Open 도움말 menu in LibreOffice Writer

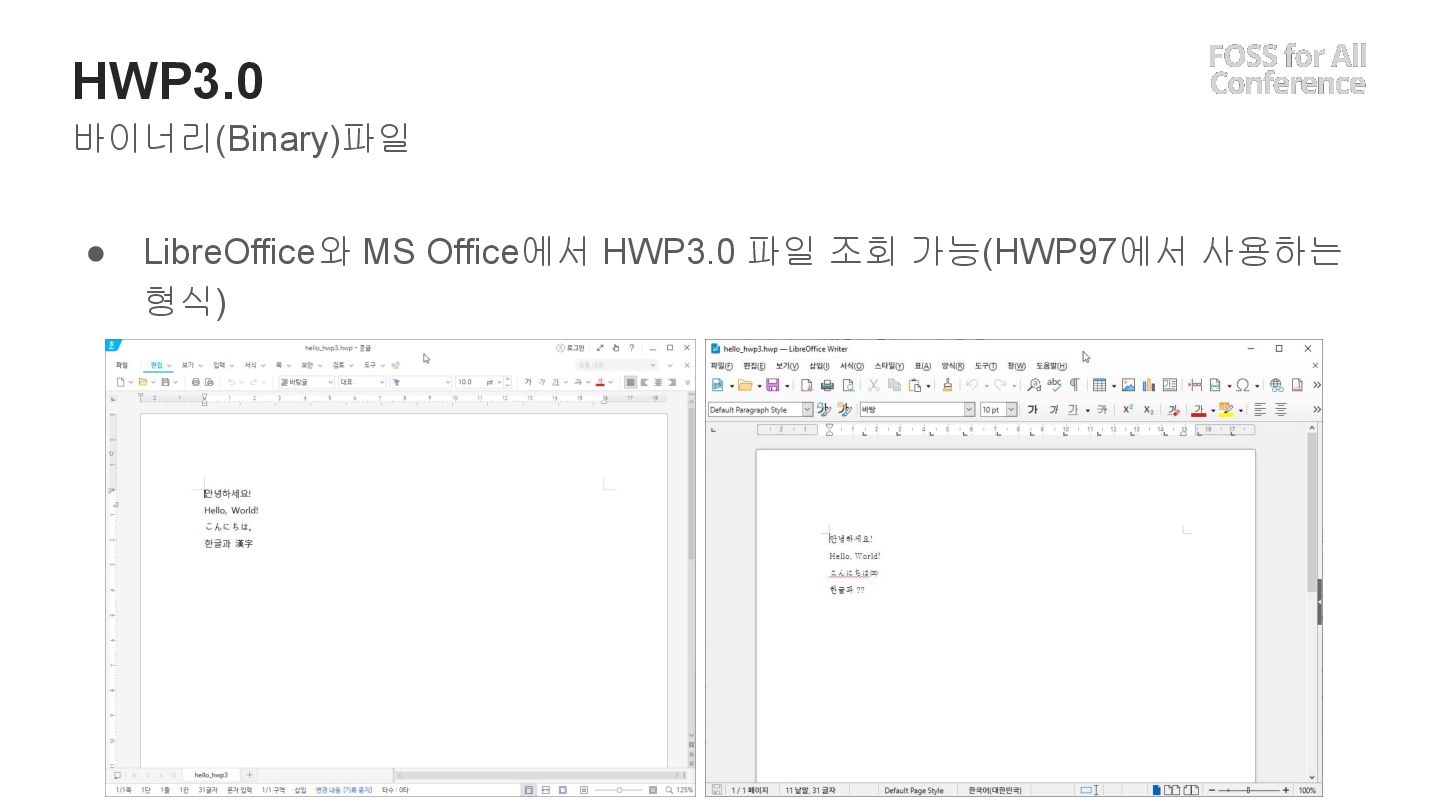point(1051,366)
